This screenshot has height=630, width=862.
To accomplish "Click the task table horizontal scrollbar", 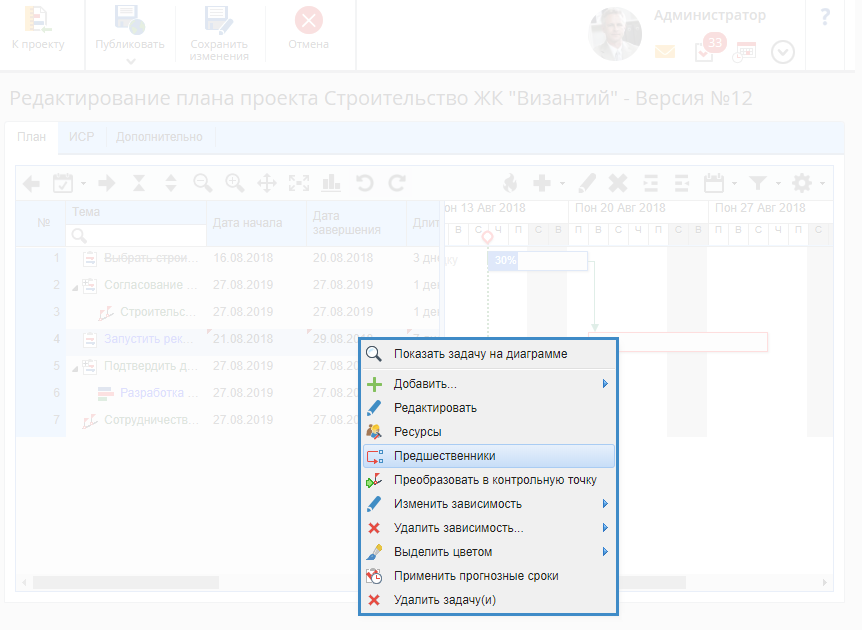I will tap(126, 582).
